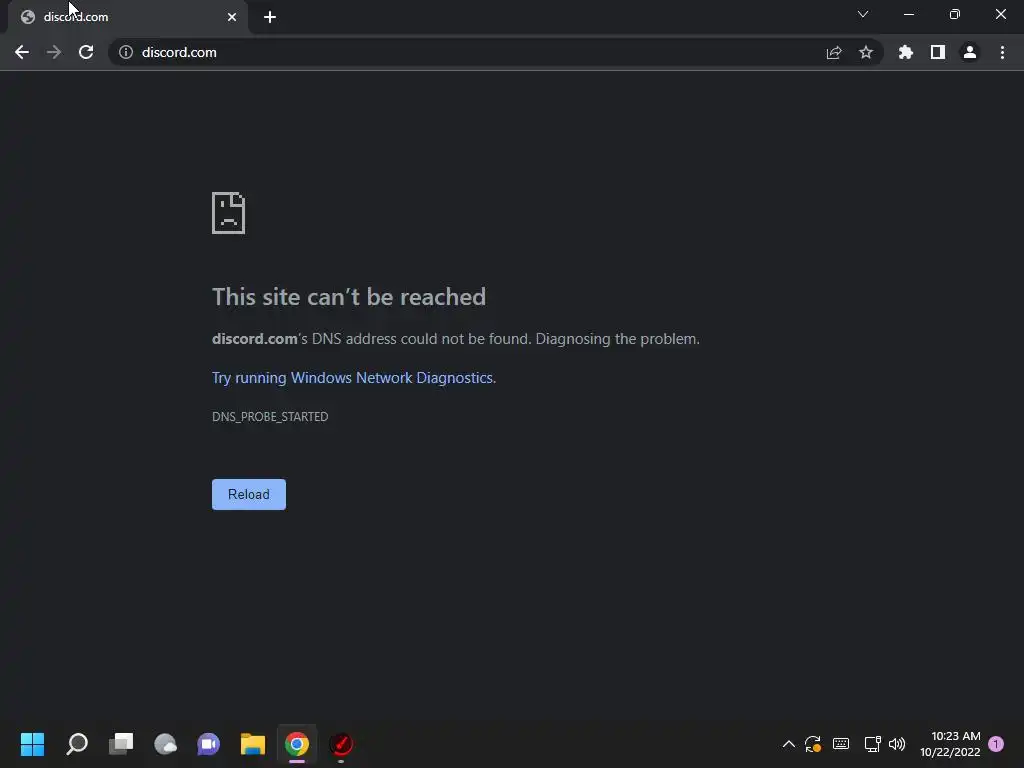This screenshot has height=768, width=1024.
Task: Restore down the Chrome window
Action: pyautogui.click(x=955, y=14)
